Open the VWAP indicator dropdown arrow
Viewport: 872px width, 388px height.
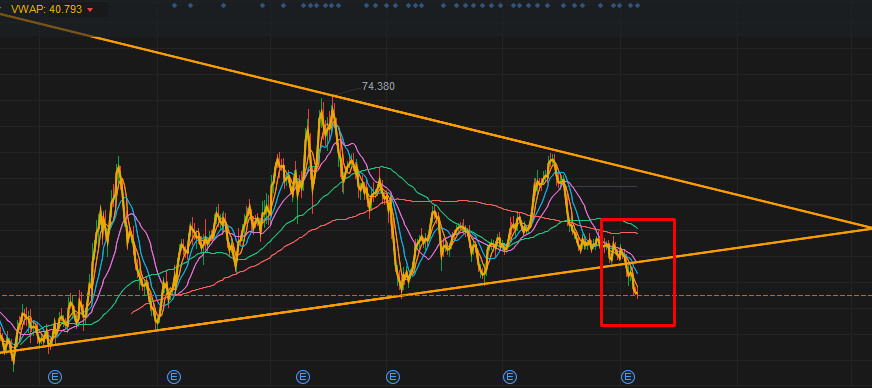(90, 10)
